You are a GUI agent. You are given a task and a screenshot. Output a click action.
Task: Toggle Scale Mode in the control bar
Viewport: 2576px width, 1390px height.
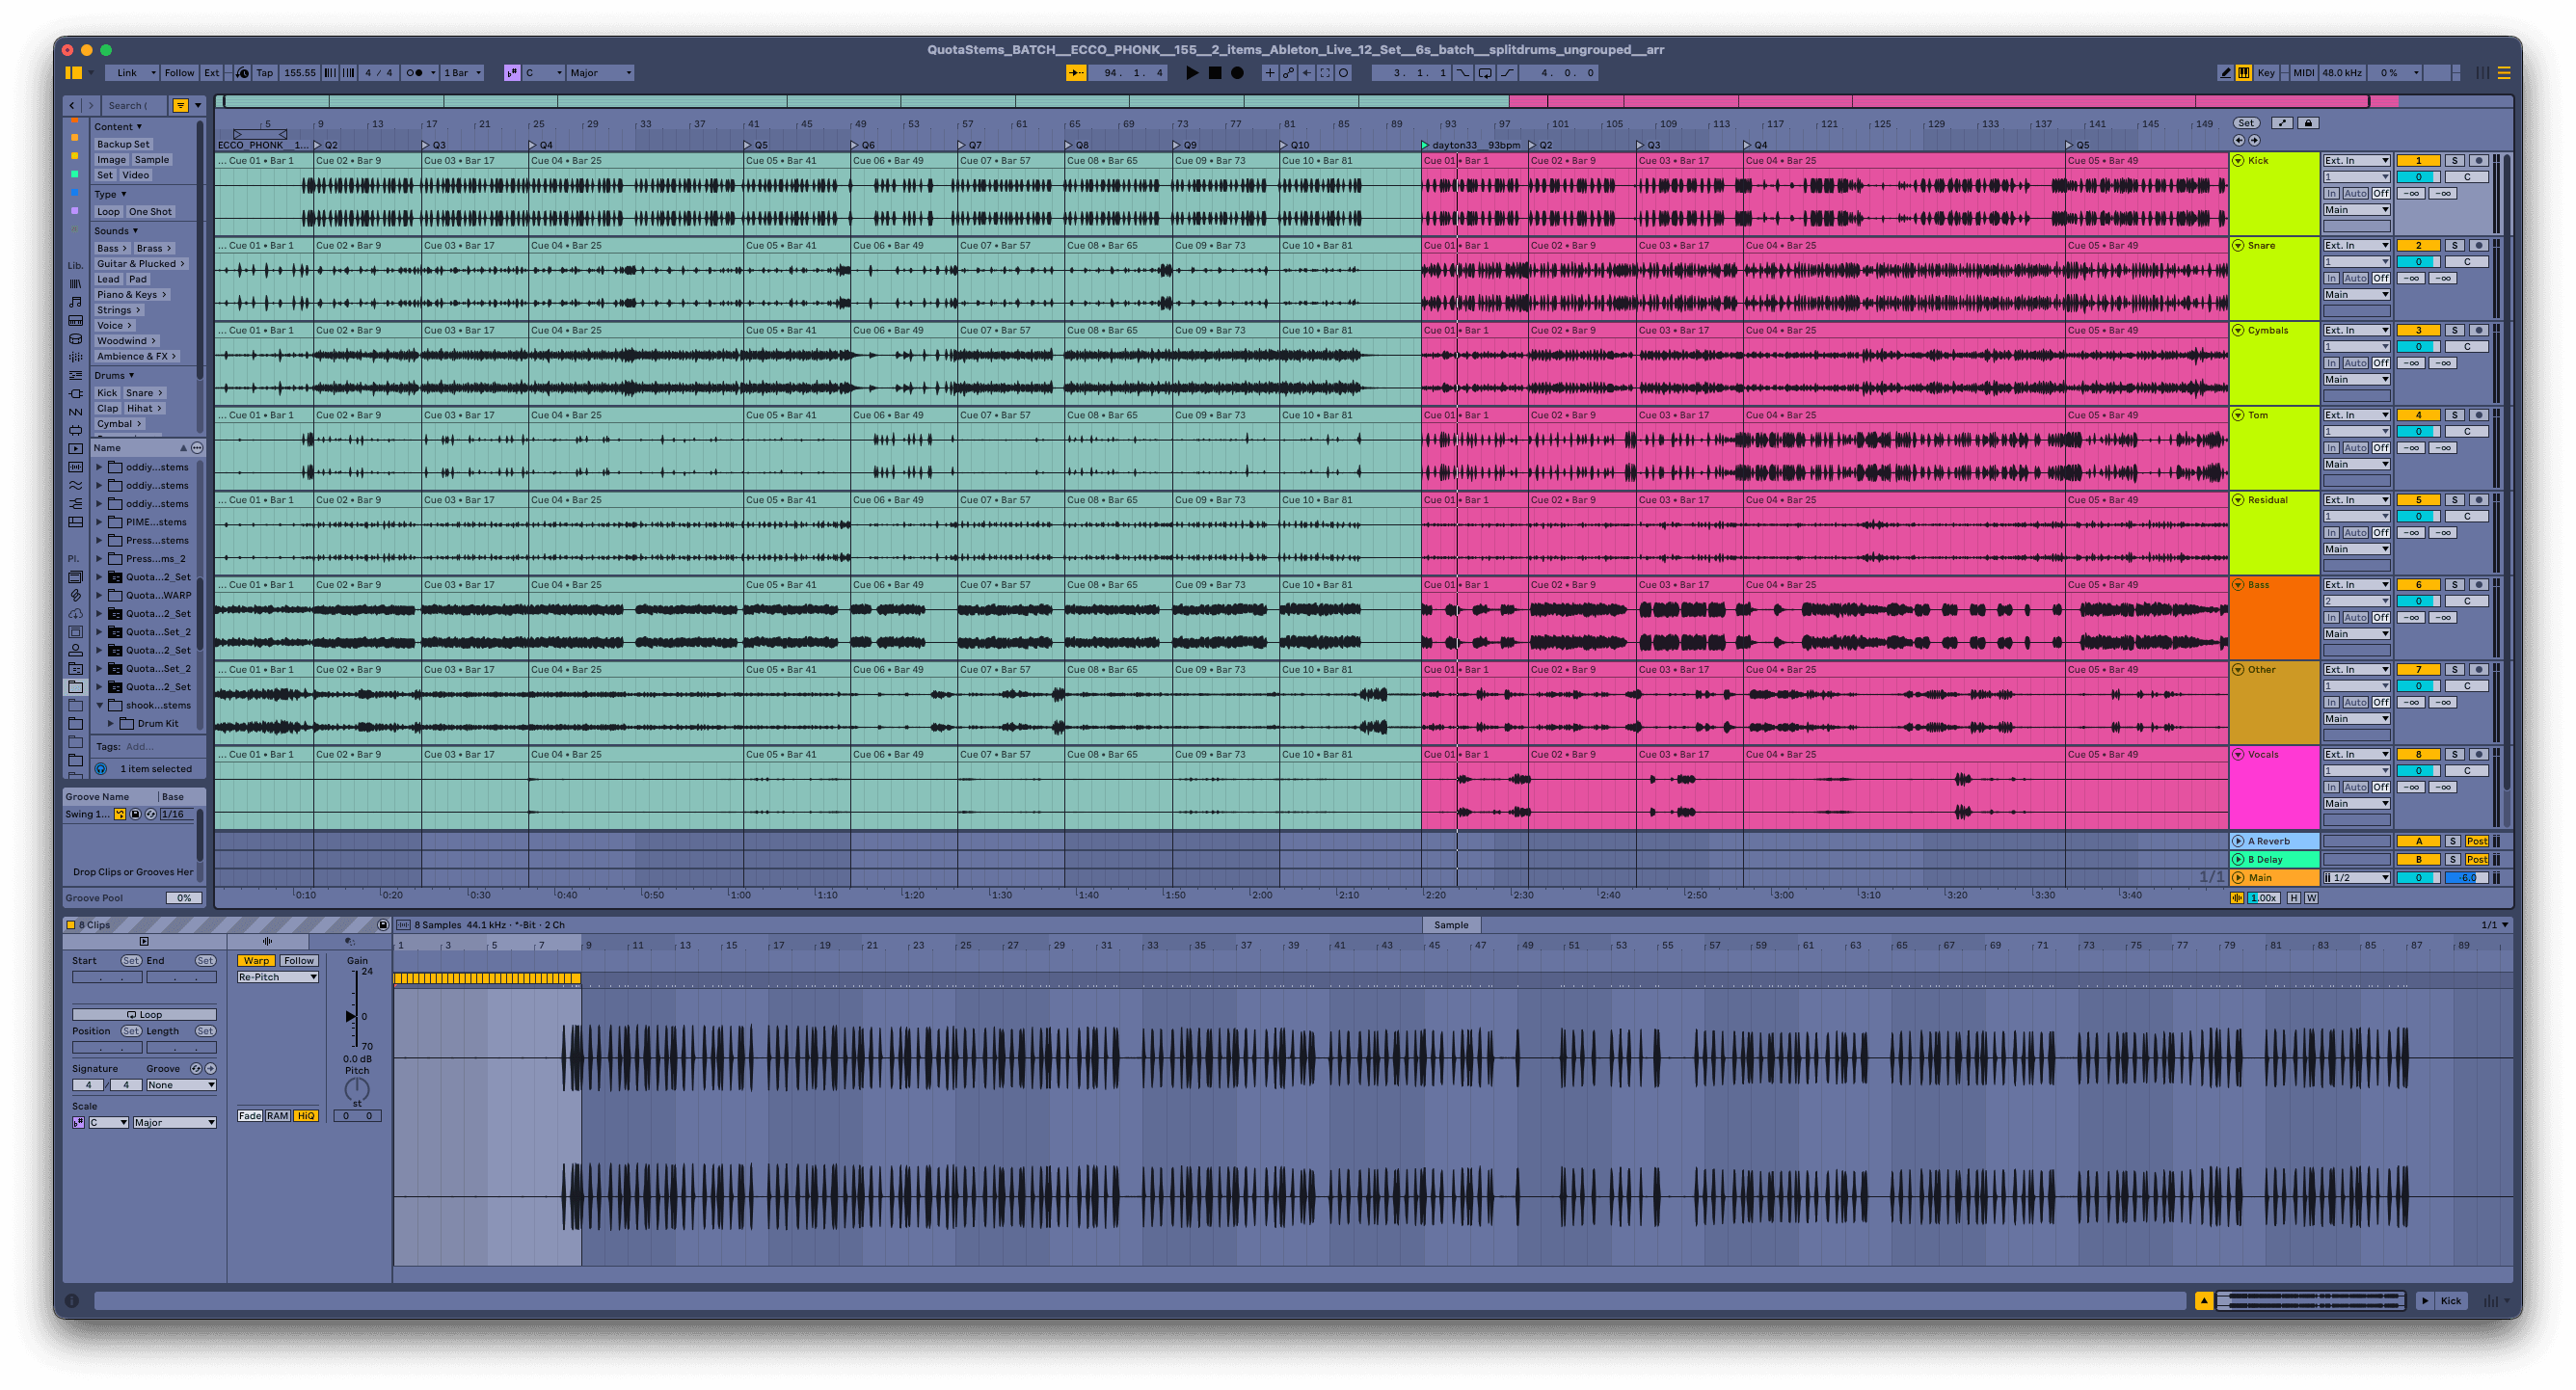pyautogui.click(x=512, y=73)
